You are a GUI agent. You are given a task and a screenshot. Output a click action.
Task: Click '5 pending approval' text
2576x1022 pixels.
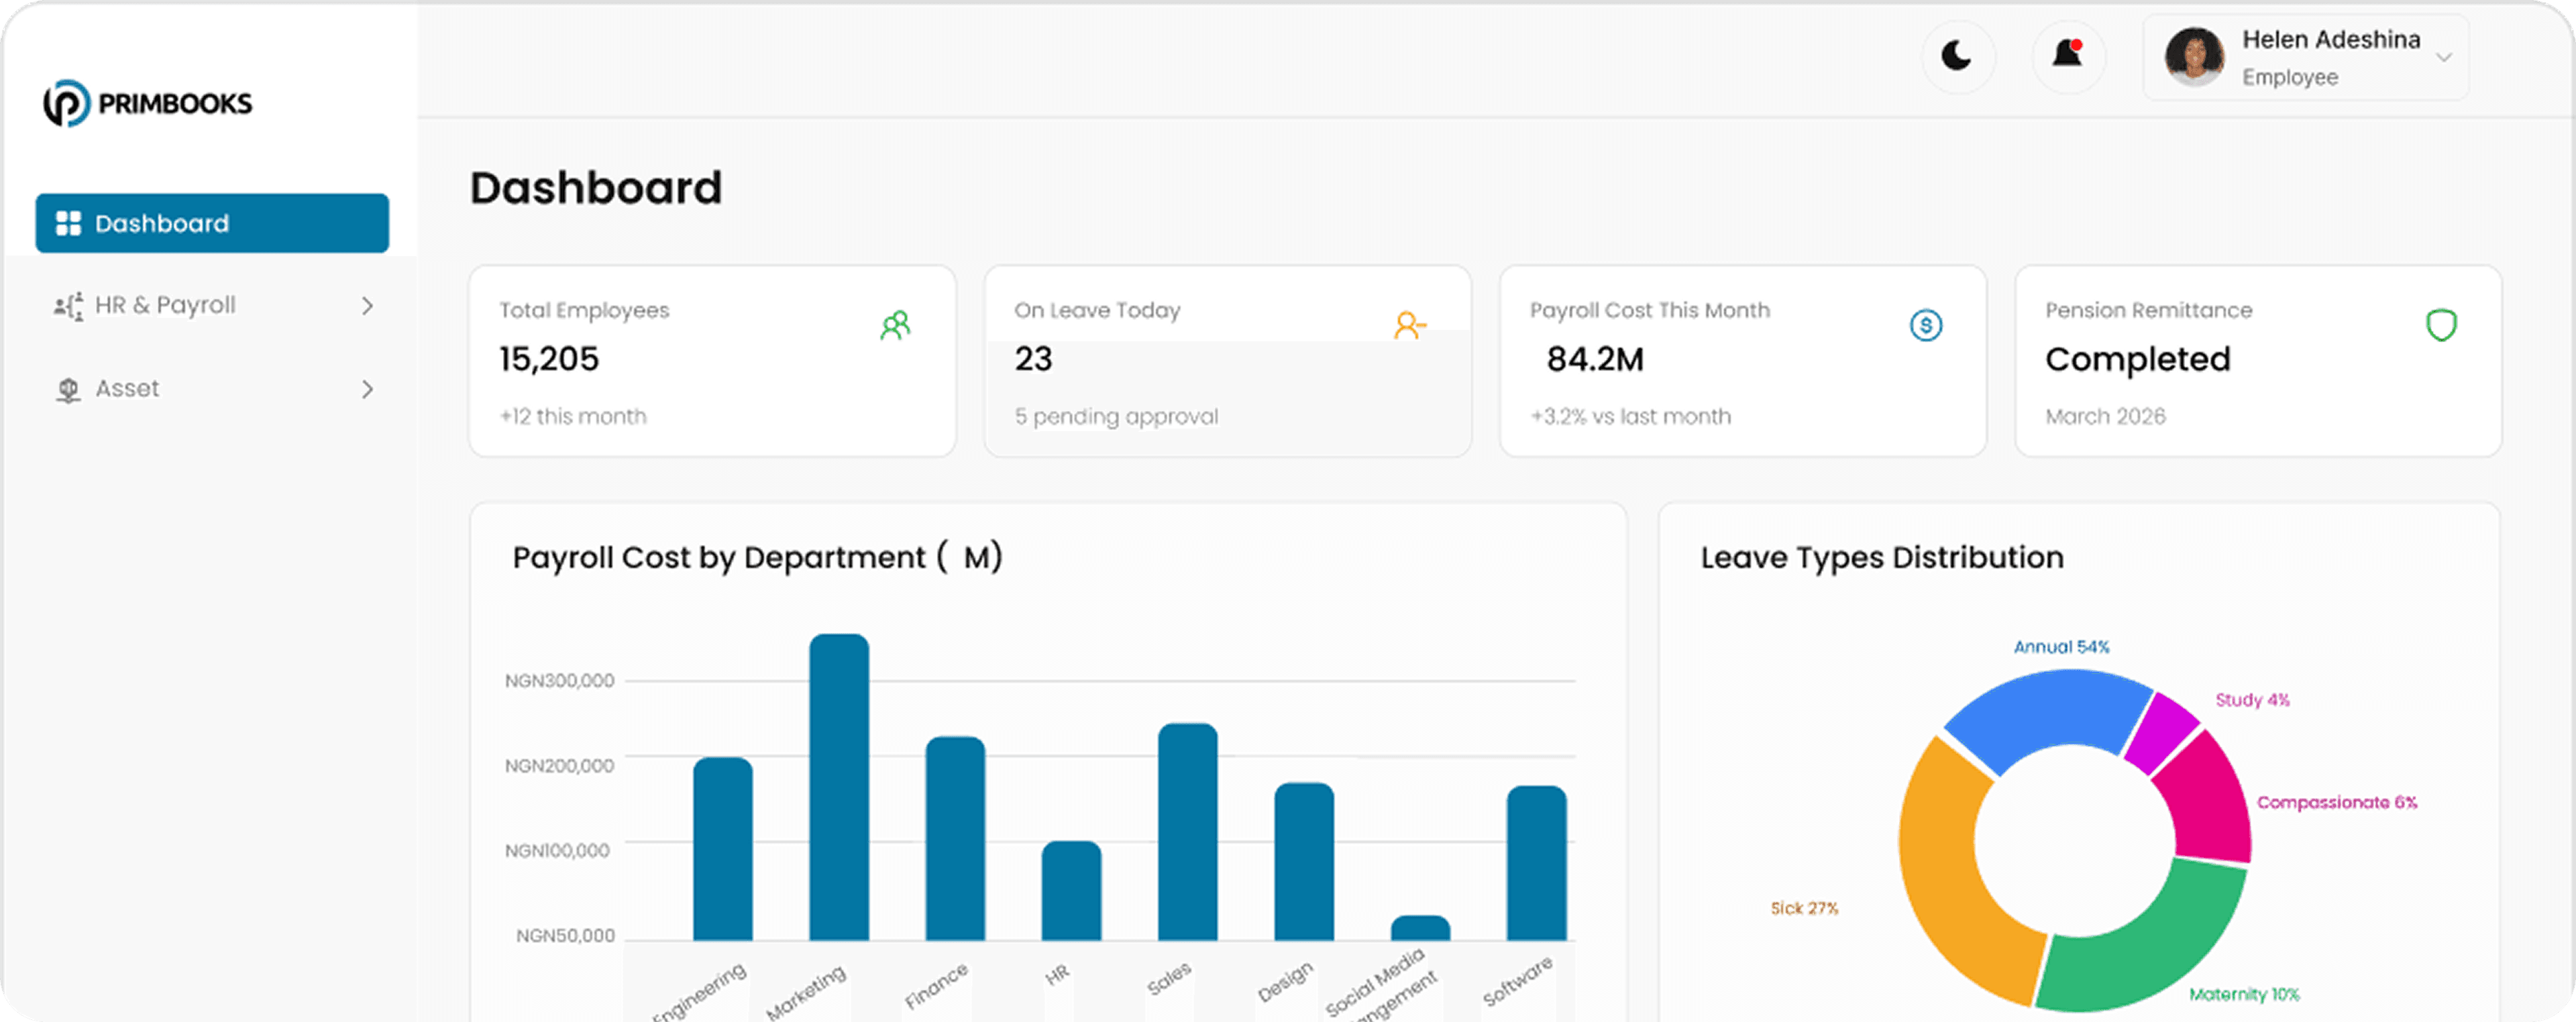pyautogui.click(x=1117, y=417)
